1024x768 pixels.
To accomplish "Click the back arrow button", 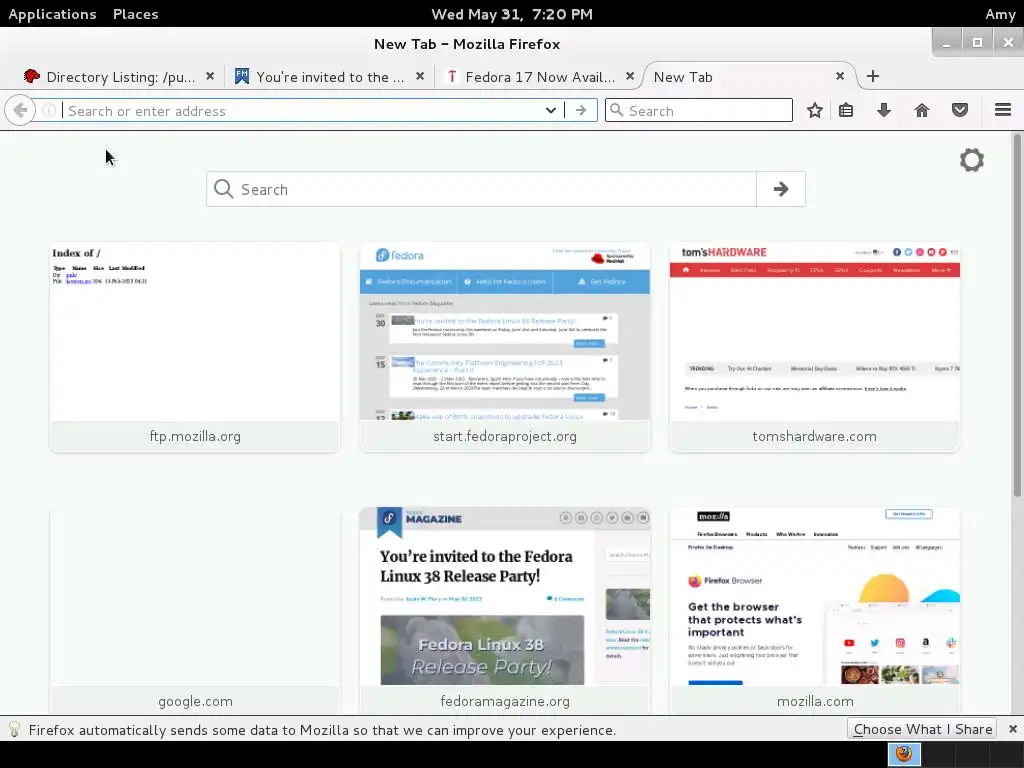I will tap(20, 110).
